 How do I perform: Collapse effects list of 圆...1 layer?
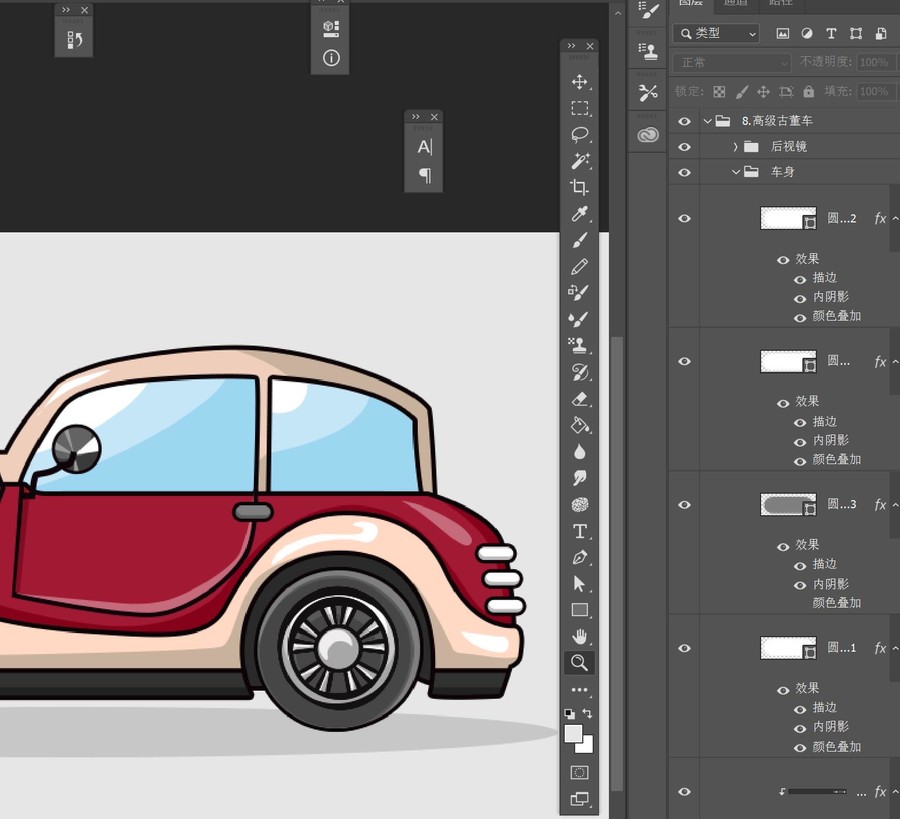point(895,648)
